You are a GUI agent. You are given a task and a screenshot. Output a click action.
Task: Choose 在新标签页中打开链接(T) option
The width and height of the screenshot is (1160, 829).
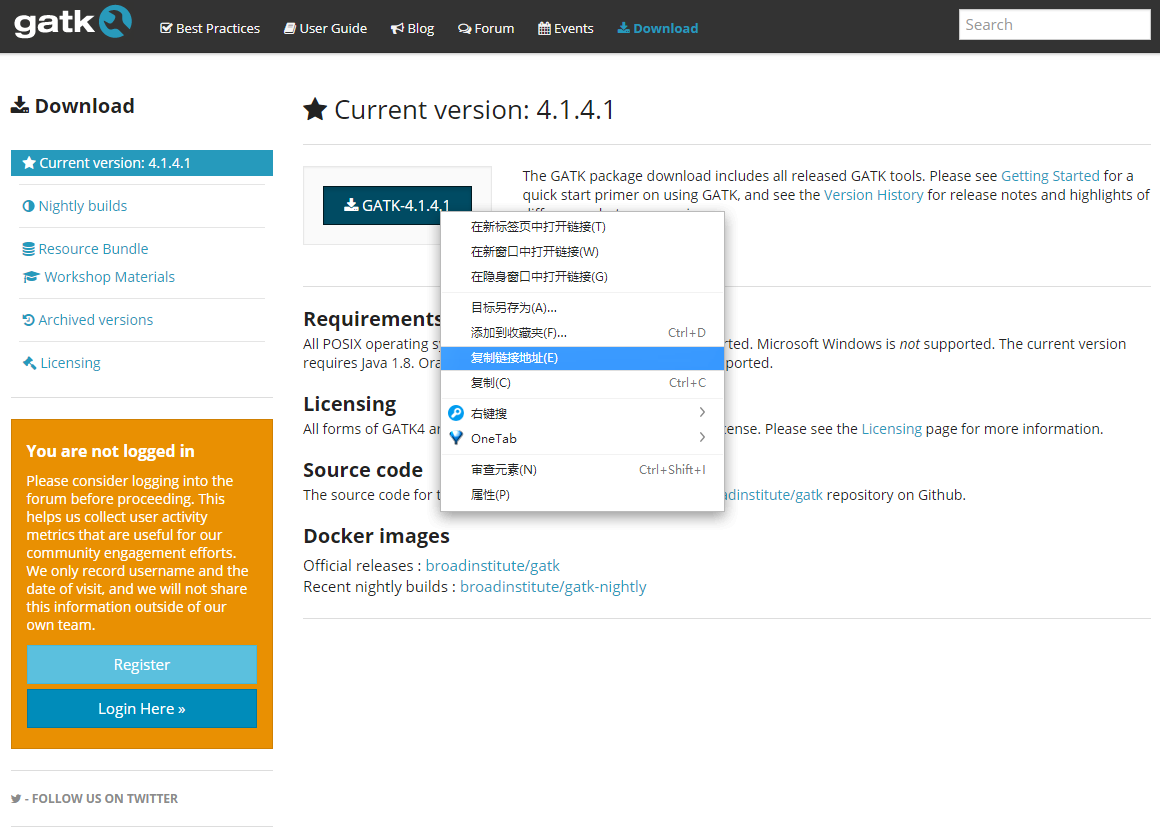pos(538,227)
